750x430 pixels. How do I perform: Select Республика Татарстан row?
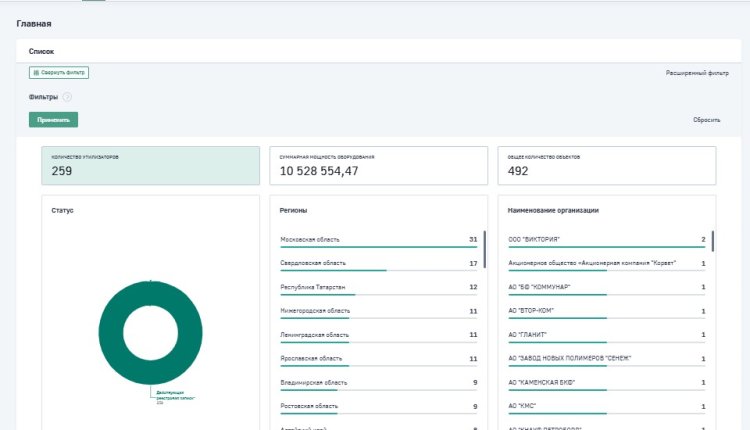(379, 288)
